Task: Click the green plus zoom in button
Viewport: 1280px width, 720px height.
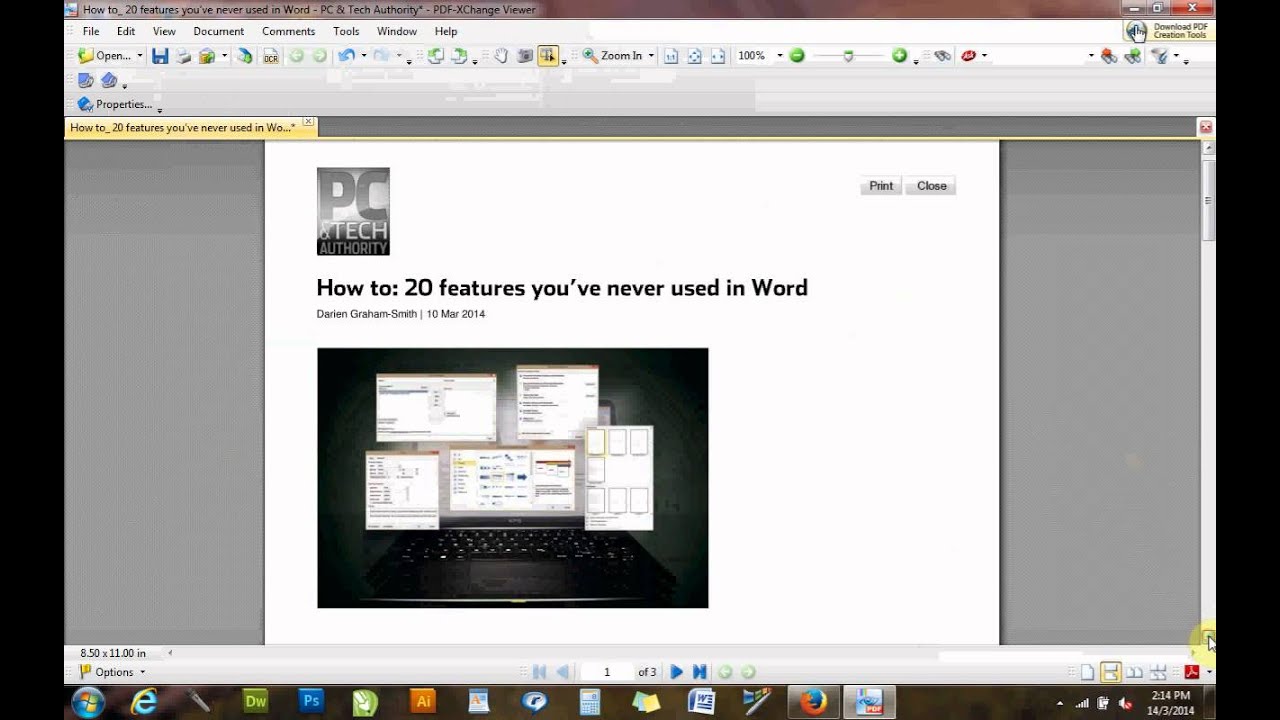Action: coord(899,56)
